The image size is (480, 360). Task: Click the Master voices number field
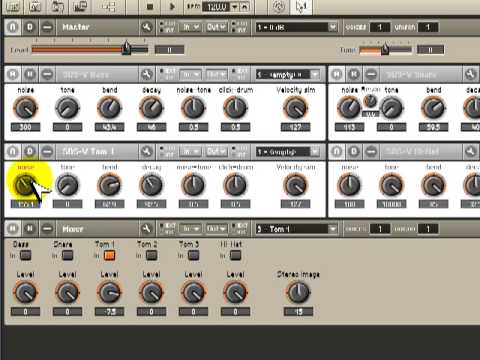(x=380, y=27)
